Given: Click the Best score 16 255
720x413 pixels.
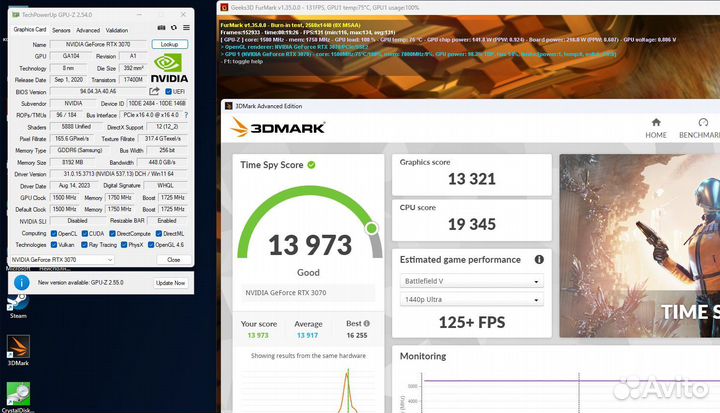Looking at the screenshot, I should (357, 335).
